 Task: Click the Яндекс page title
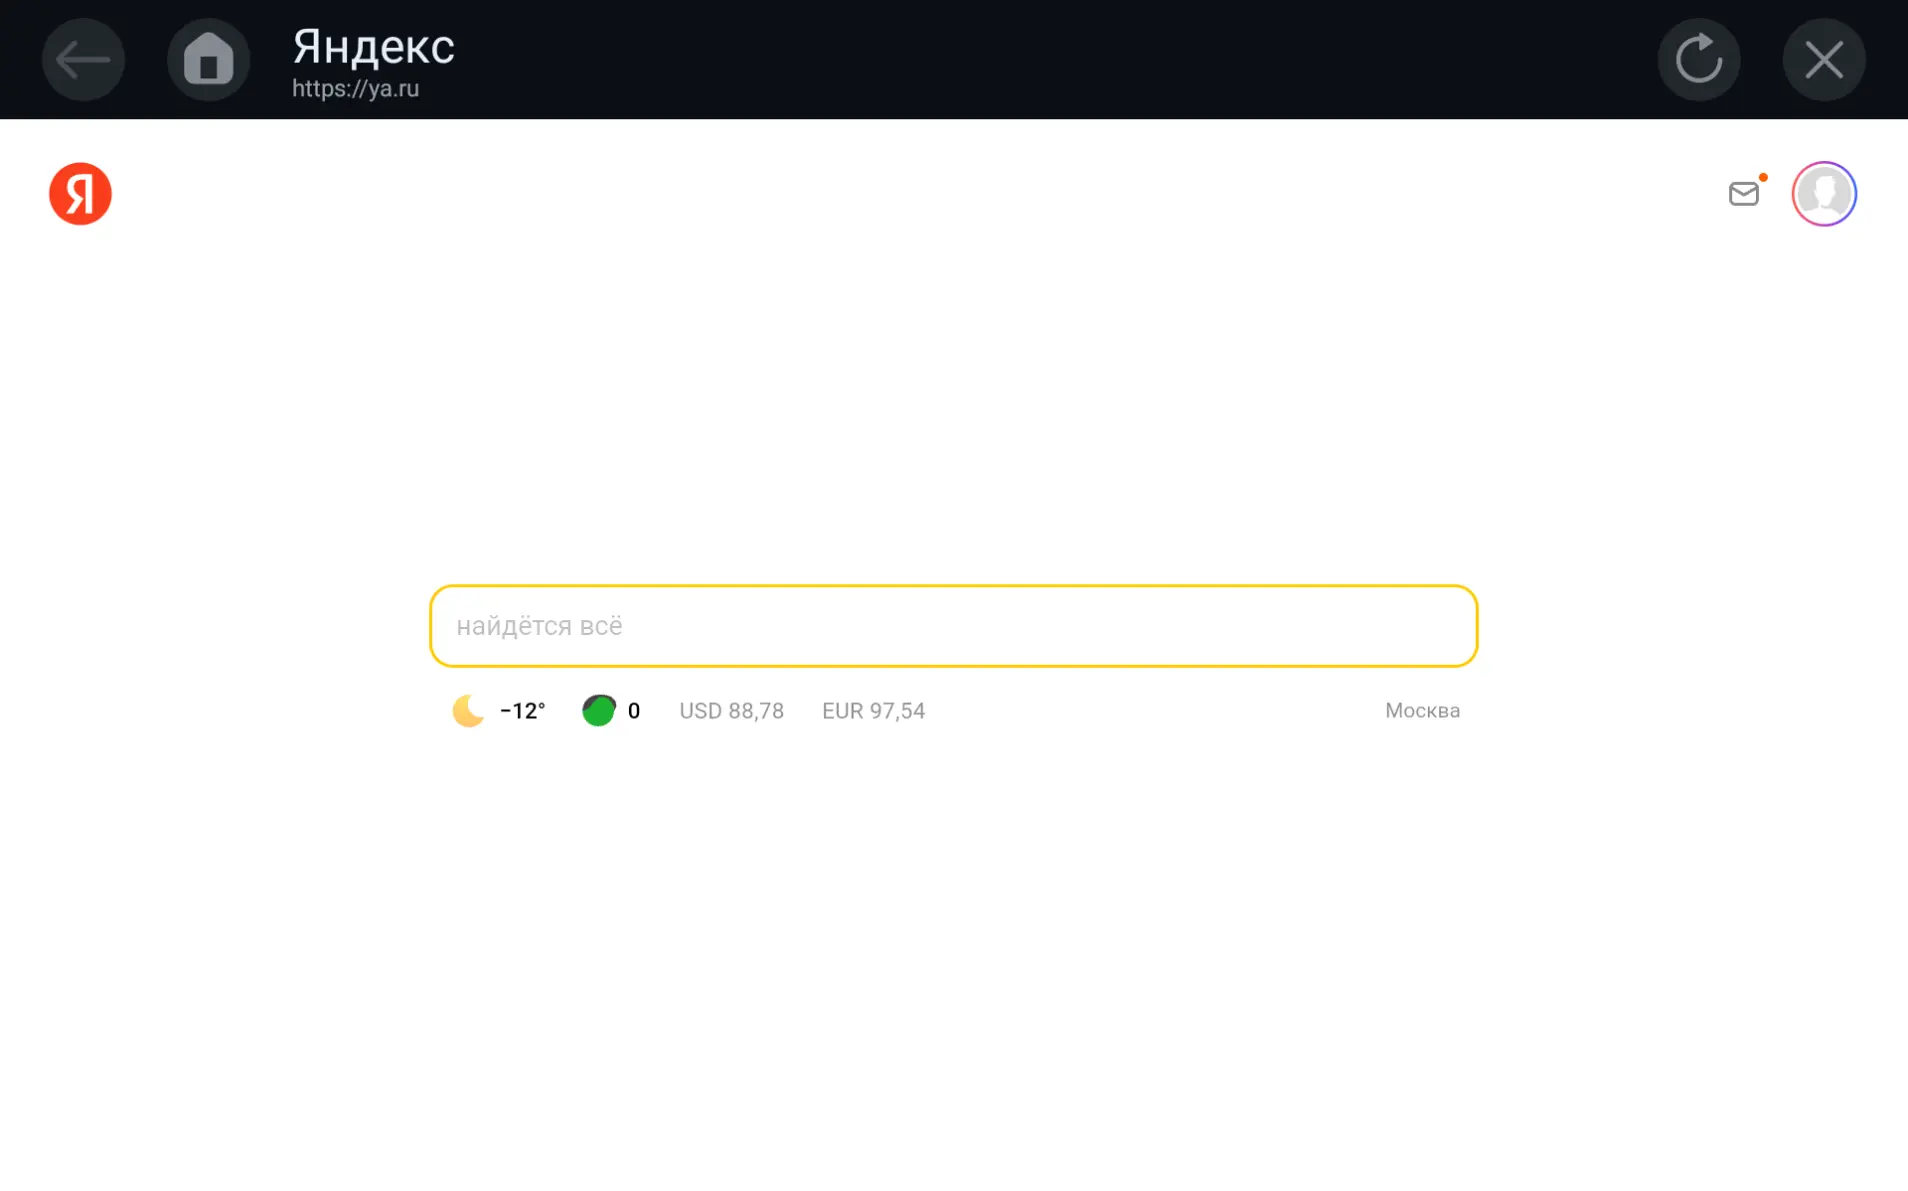tap(373, 47)
